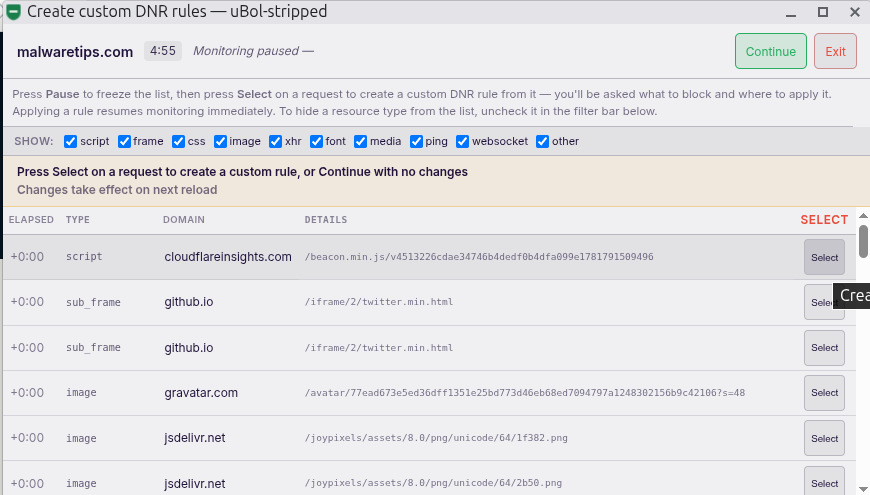Maximize the uBol-stripped window
This screenshot has width=870, height=495.
tap(823, 12)
